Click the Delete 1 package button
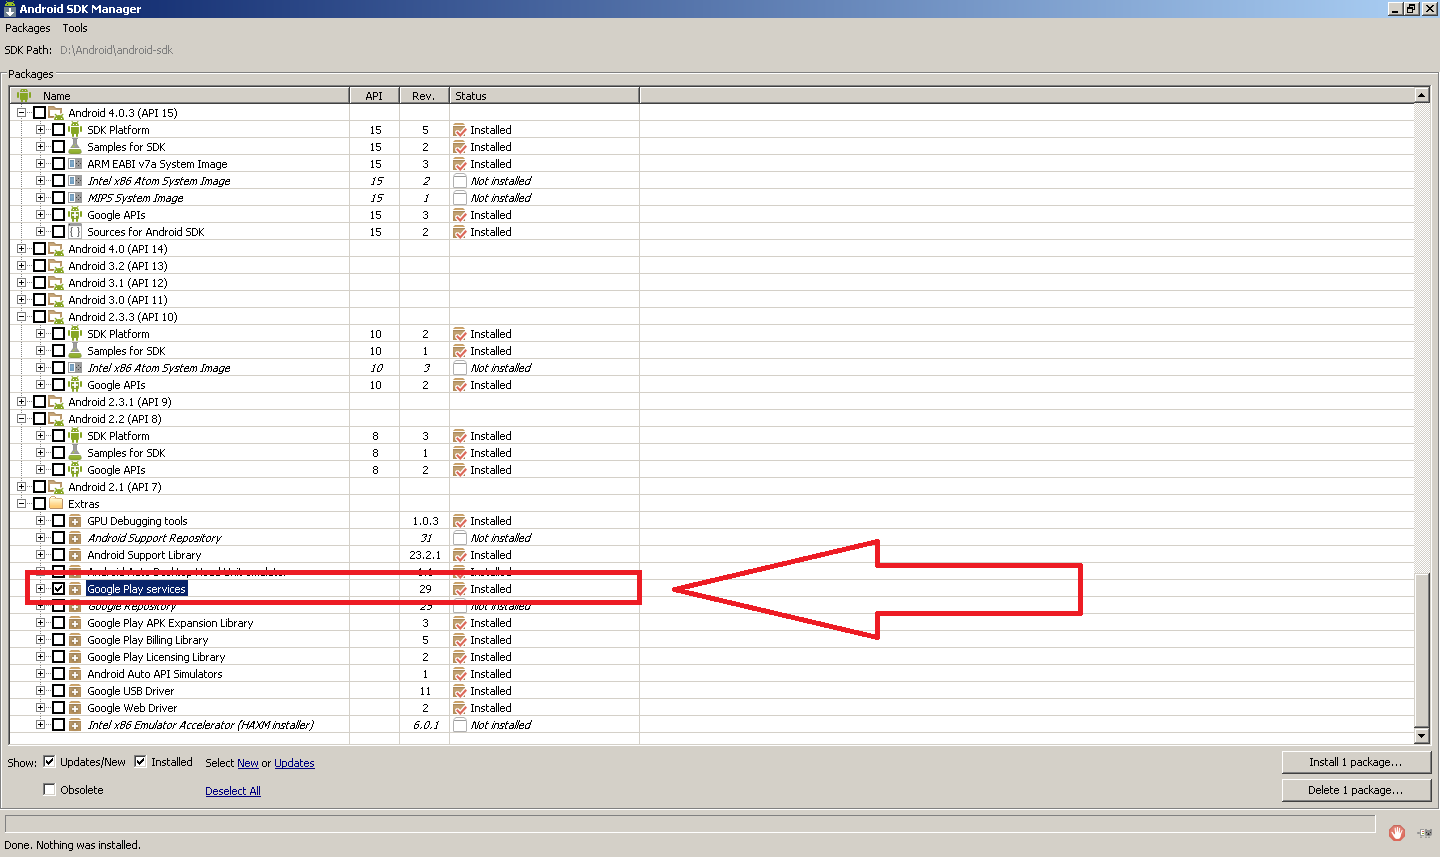The height and width of the screenshot is (857, 1440). [x=1356, y=790]
